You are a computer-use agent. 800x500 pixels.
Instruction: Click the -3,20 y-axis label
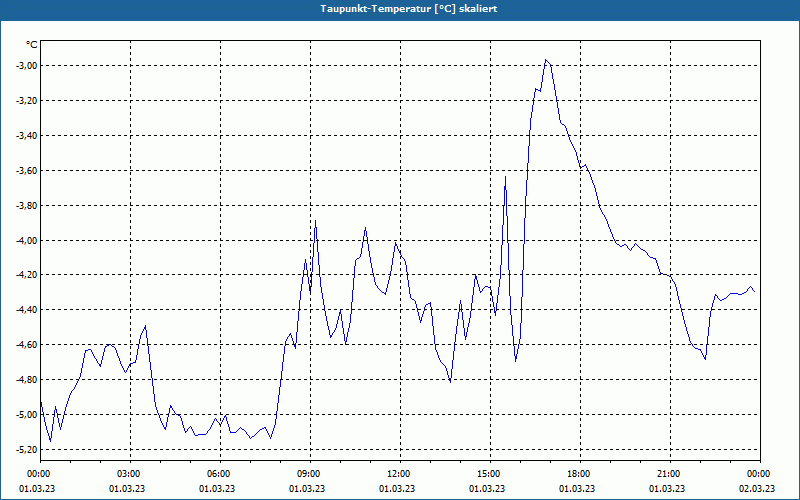(28, 101)
